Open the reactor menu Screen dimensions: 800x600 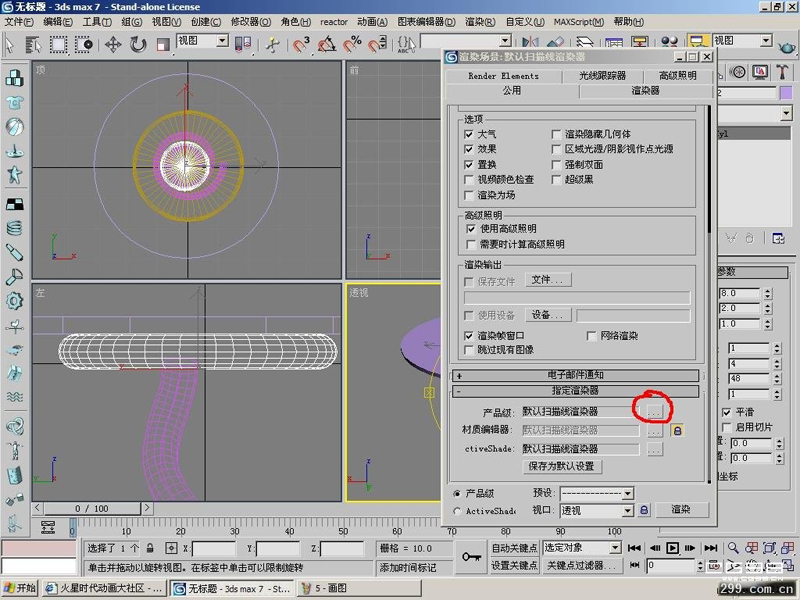(x=334, y=22)
